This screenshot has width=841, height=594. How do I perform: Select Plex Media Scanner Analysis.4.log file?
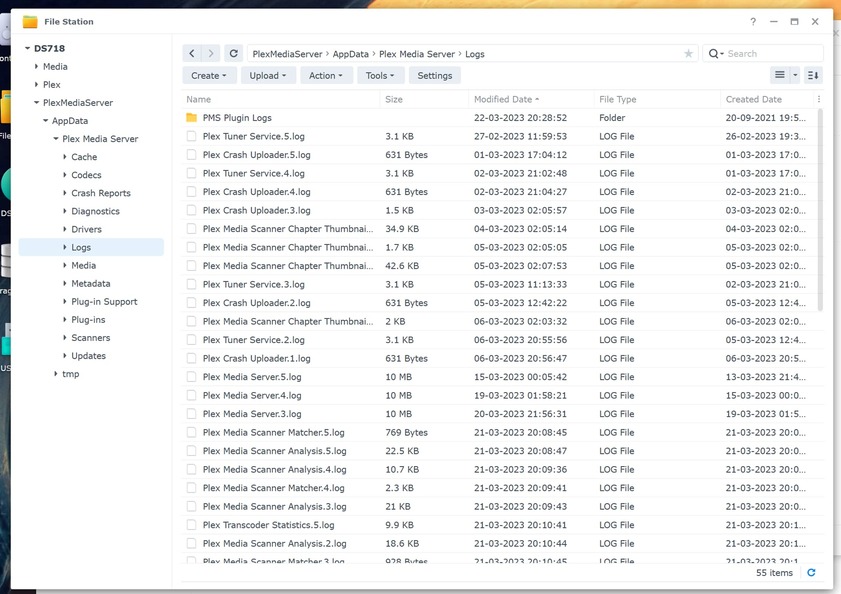pyautogui.click(x=275, y=470)
